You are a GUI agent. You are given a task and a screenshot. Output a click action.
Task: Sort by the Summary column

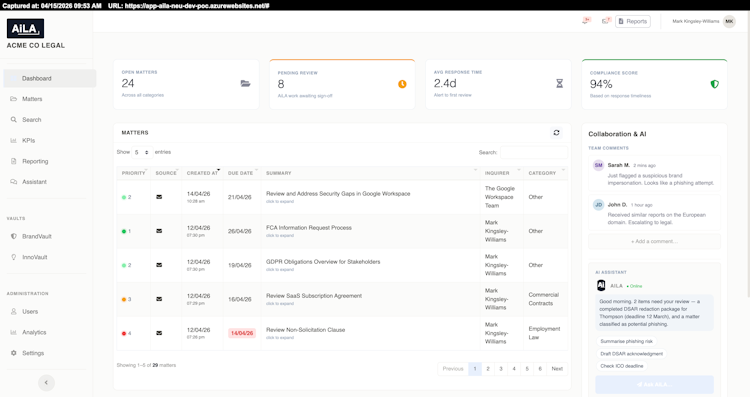[x=371, y=173]
